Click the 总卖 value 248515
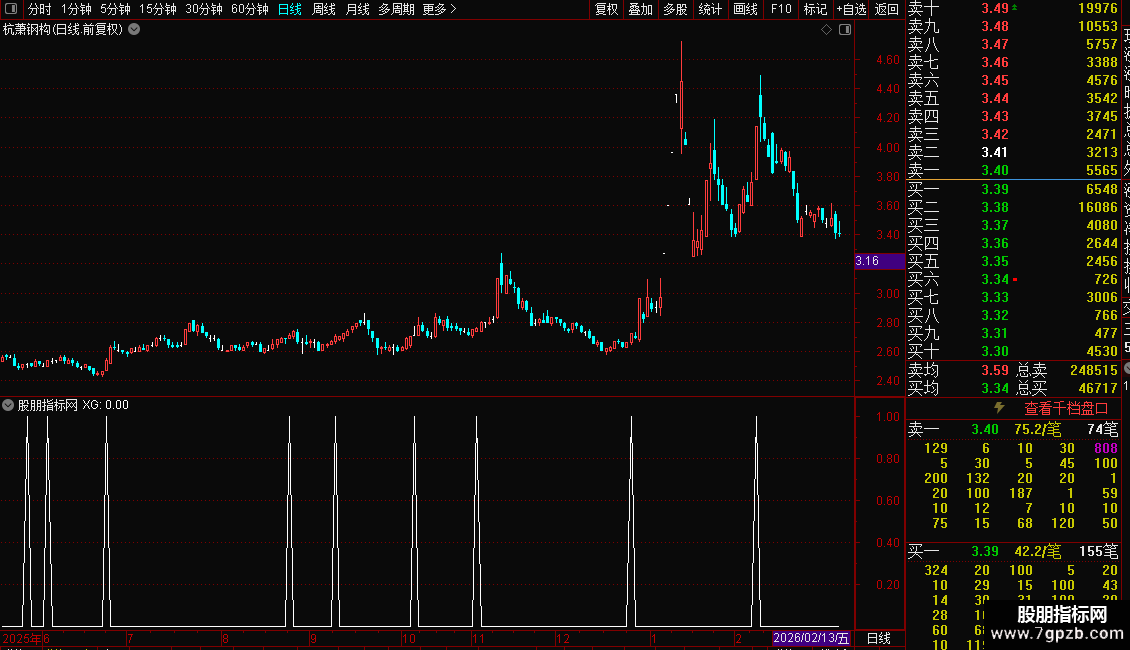 click(x=1094, y=370)
